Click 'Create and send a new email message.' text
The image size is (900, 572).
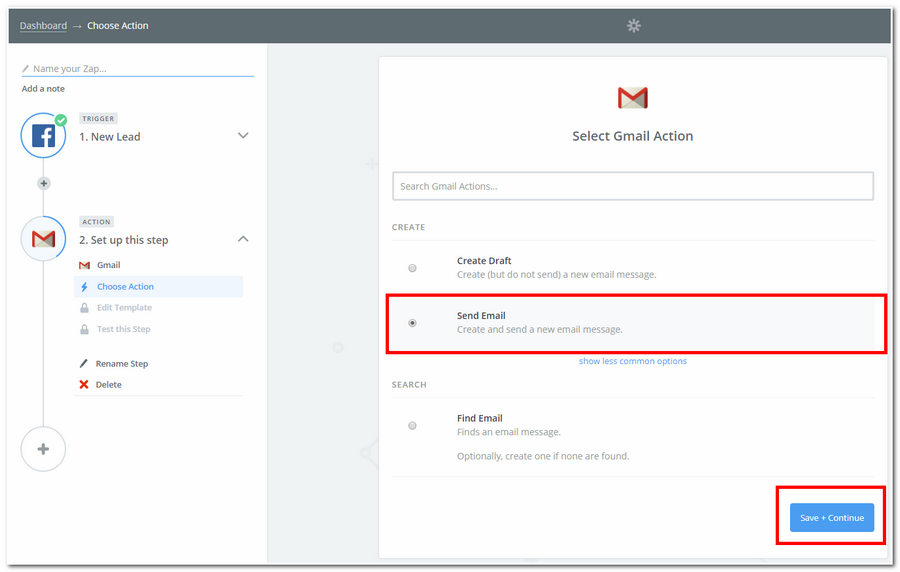[540, 329]
